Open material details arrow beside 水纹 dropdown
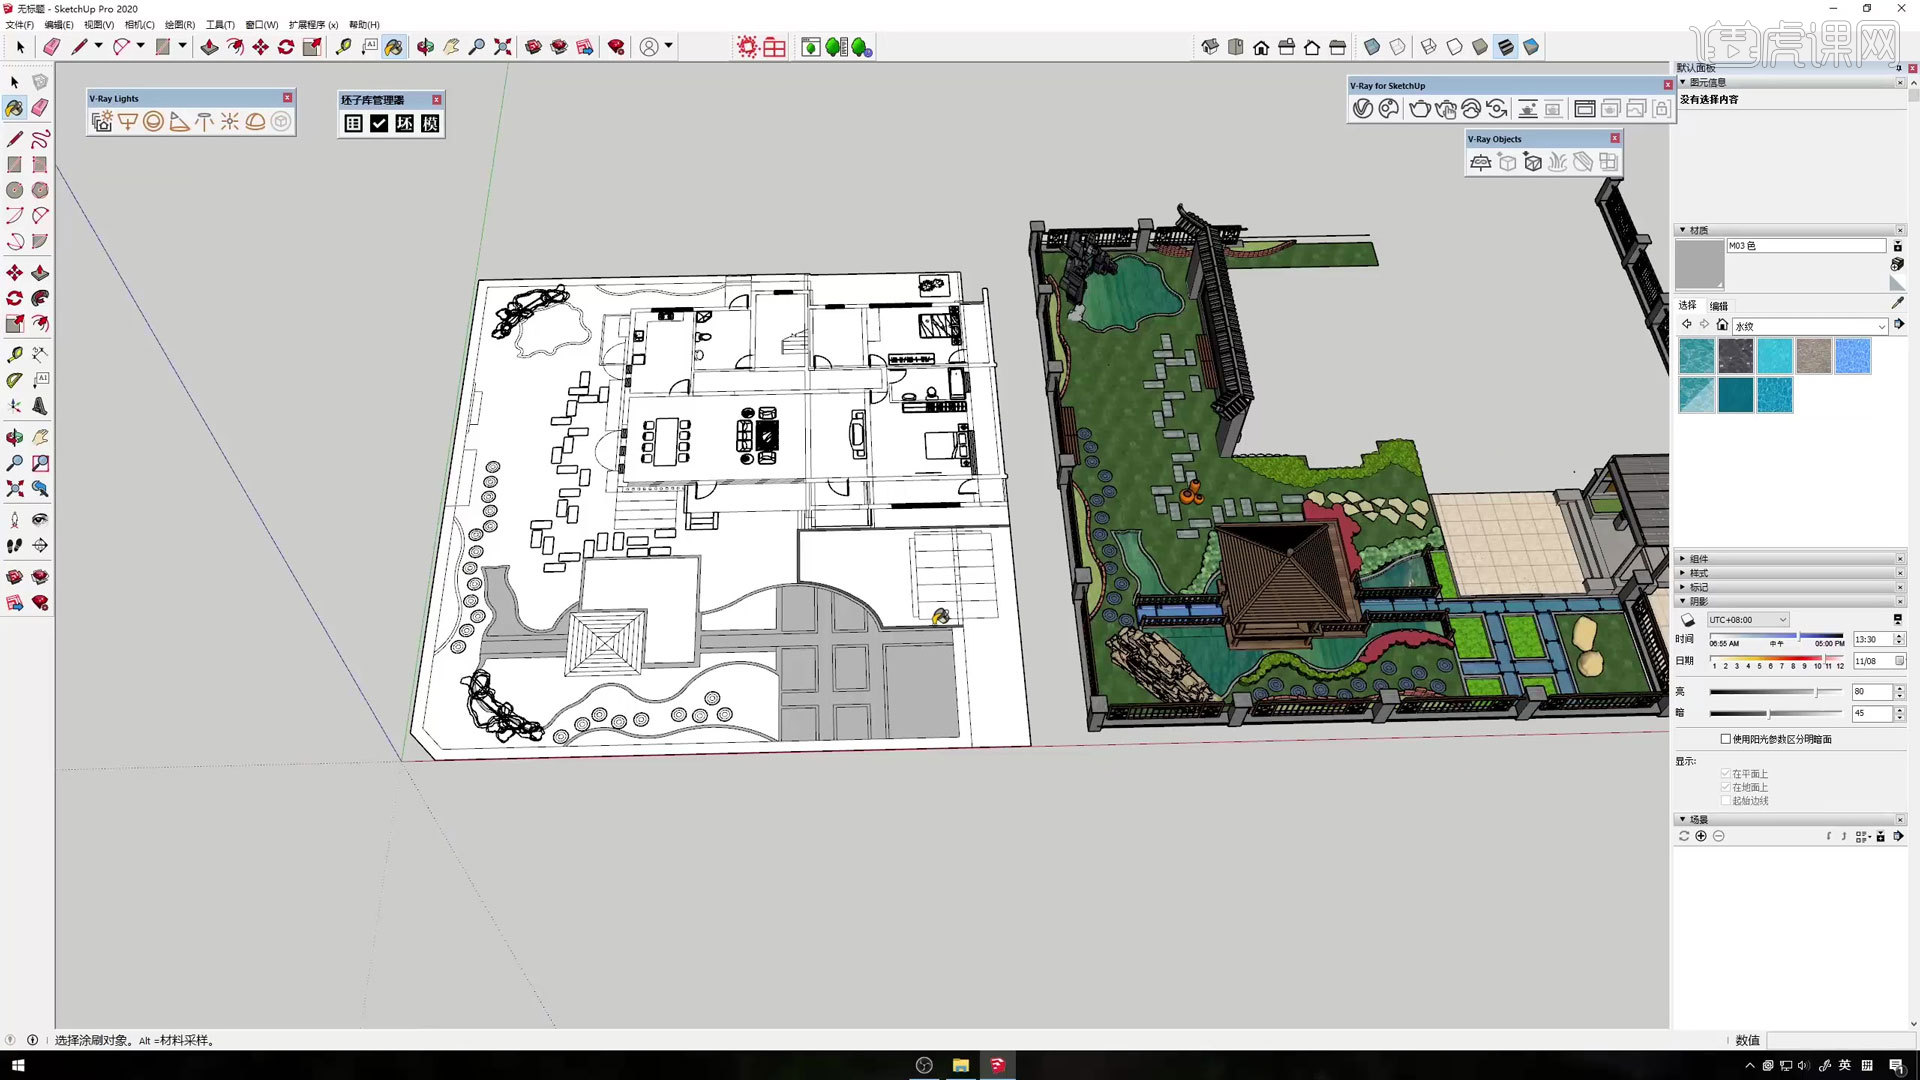 click(1899, 325)
